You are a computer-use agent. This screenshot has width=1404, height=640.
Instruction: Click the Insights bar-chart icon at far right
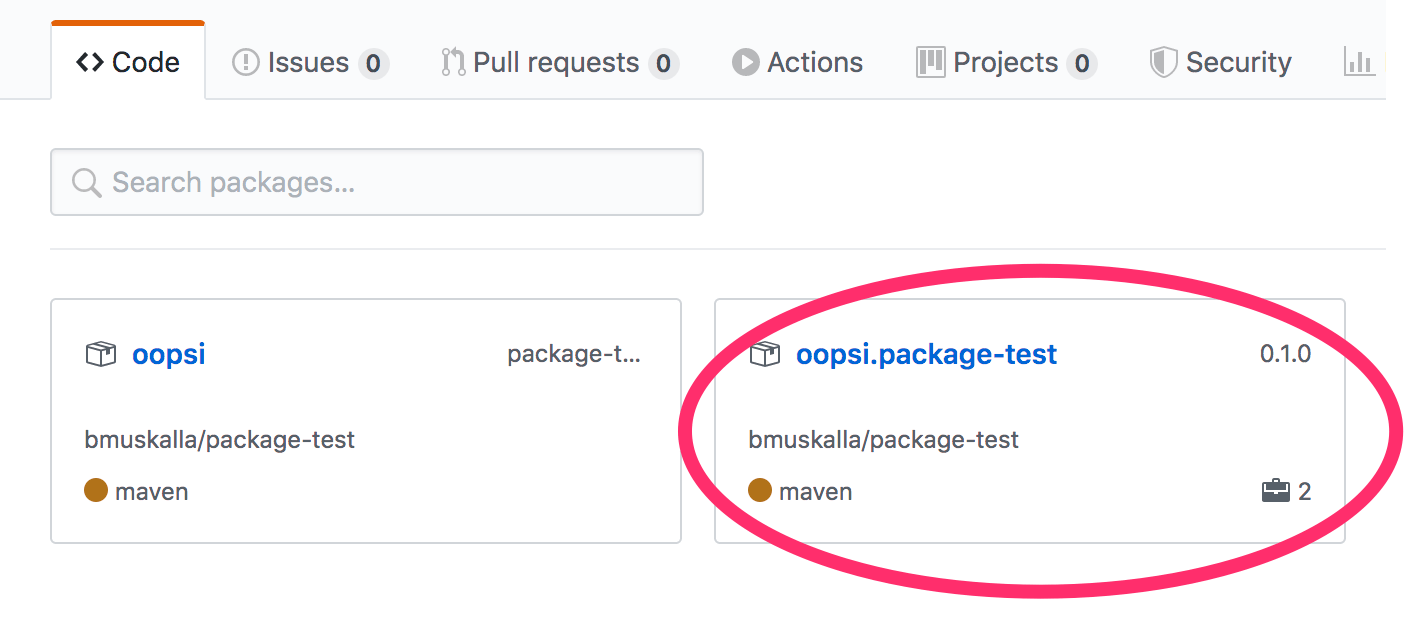tap(1360, 61)
